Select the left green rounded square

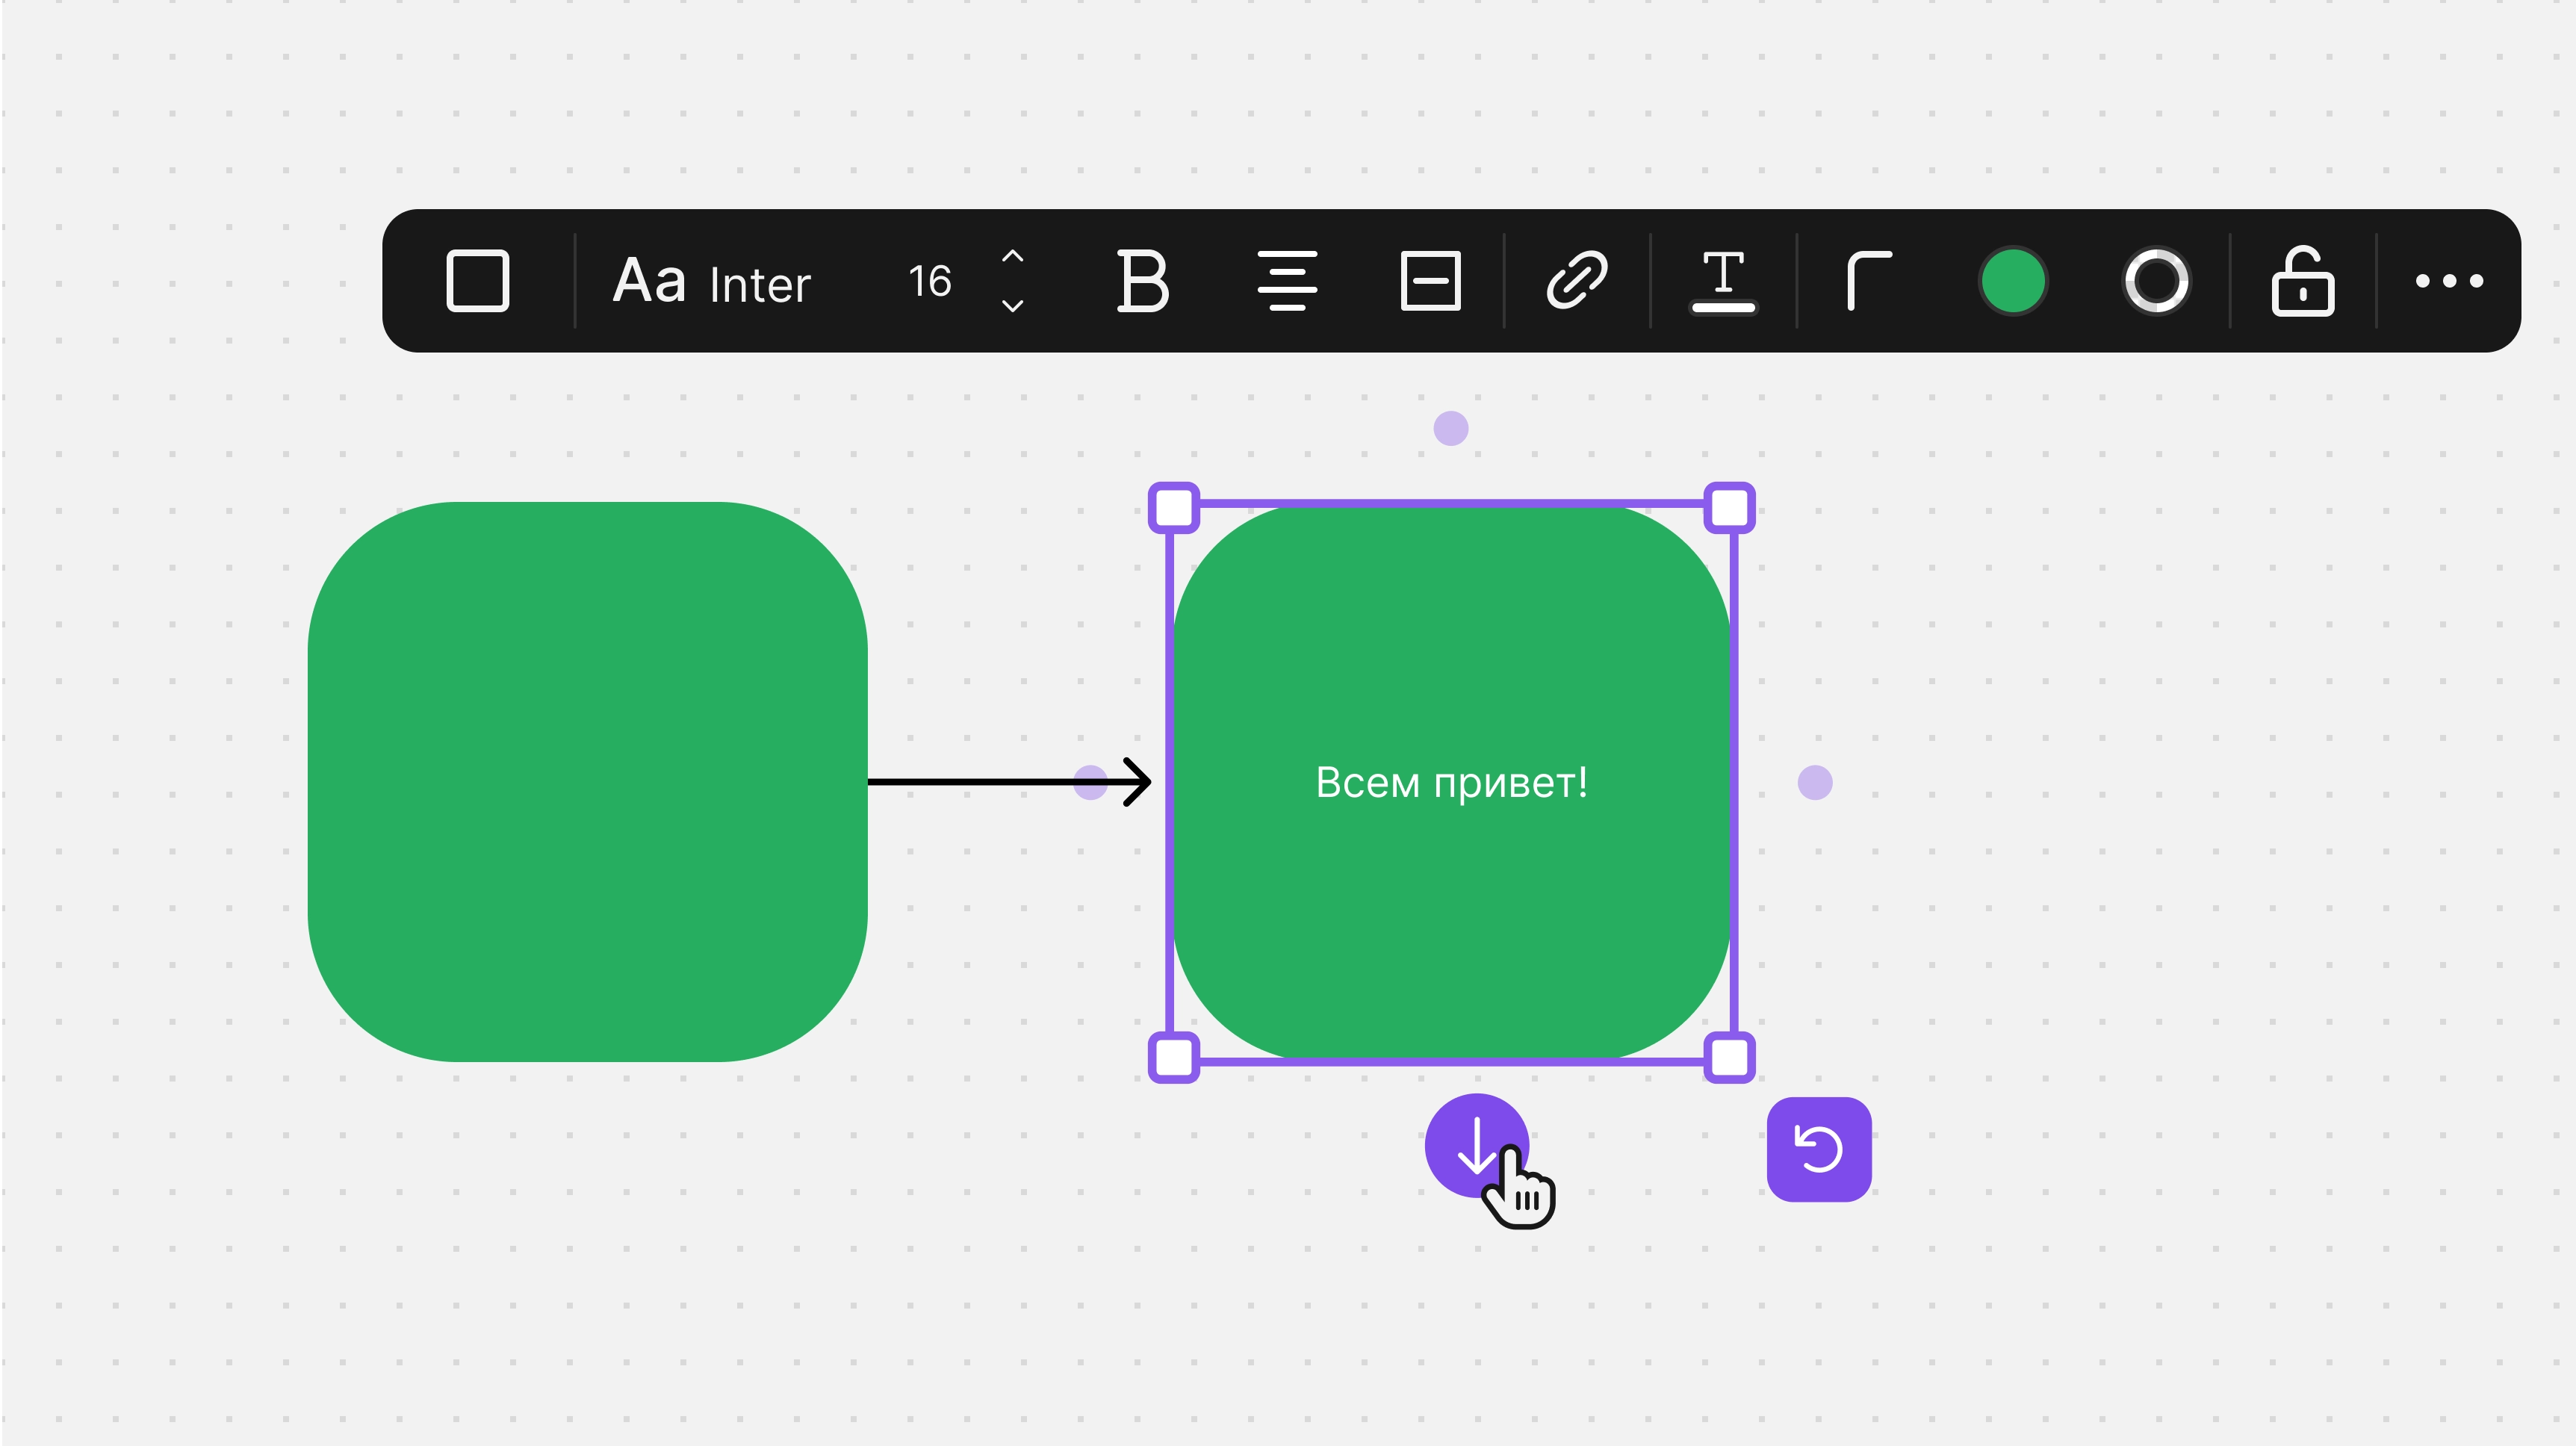click(587, 781)
